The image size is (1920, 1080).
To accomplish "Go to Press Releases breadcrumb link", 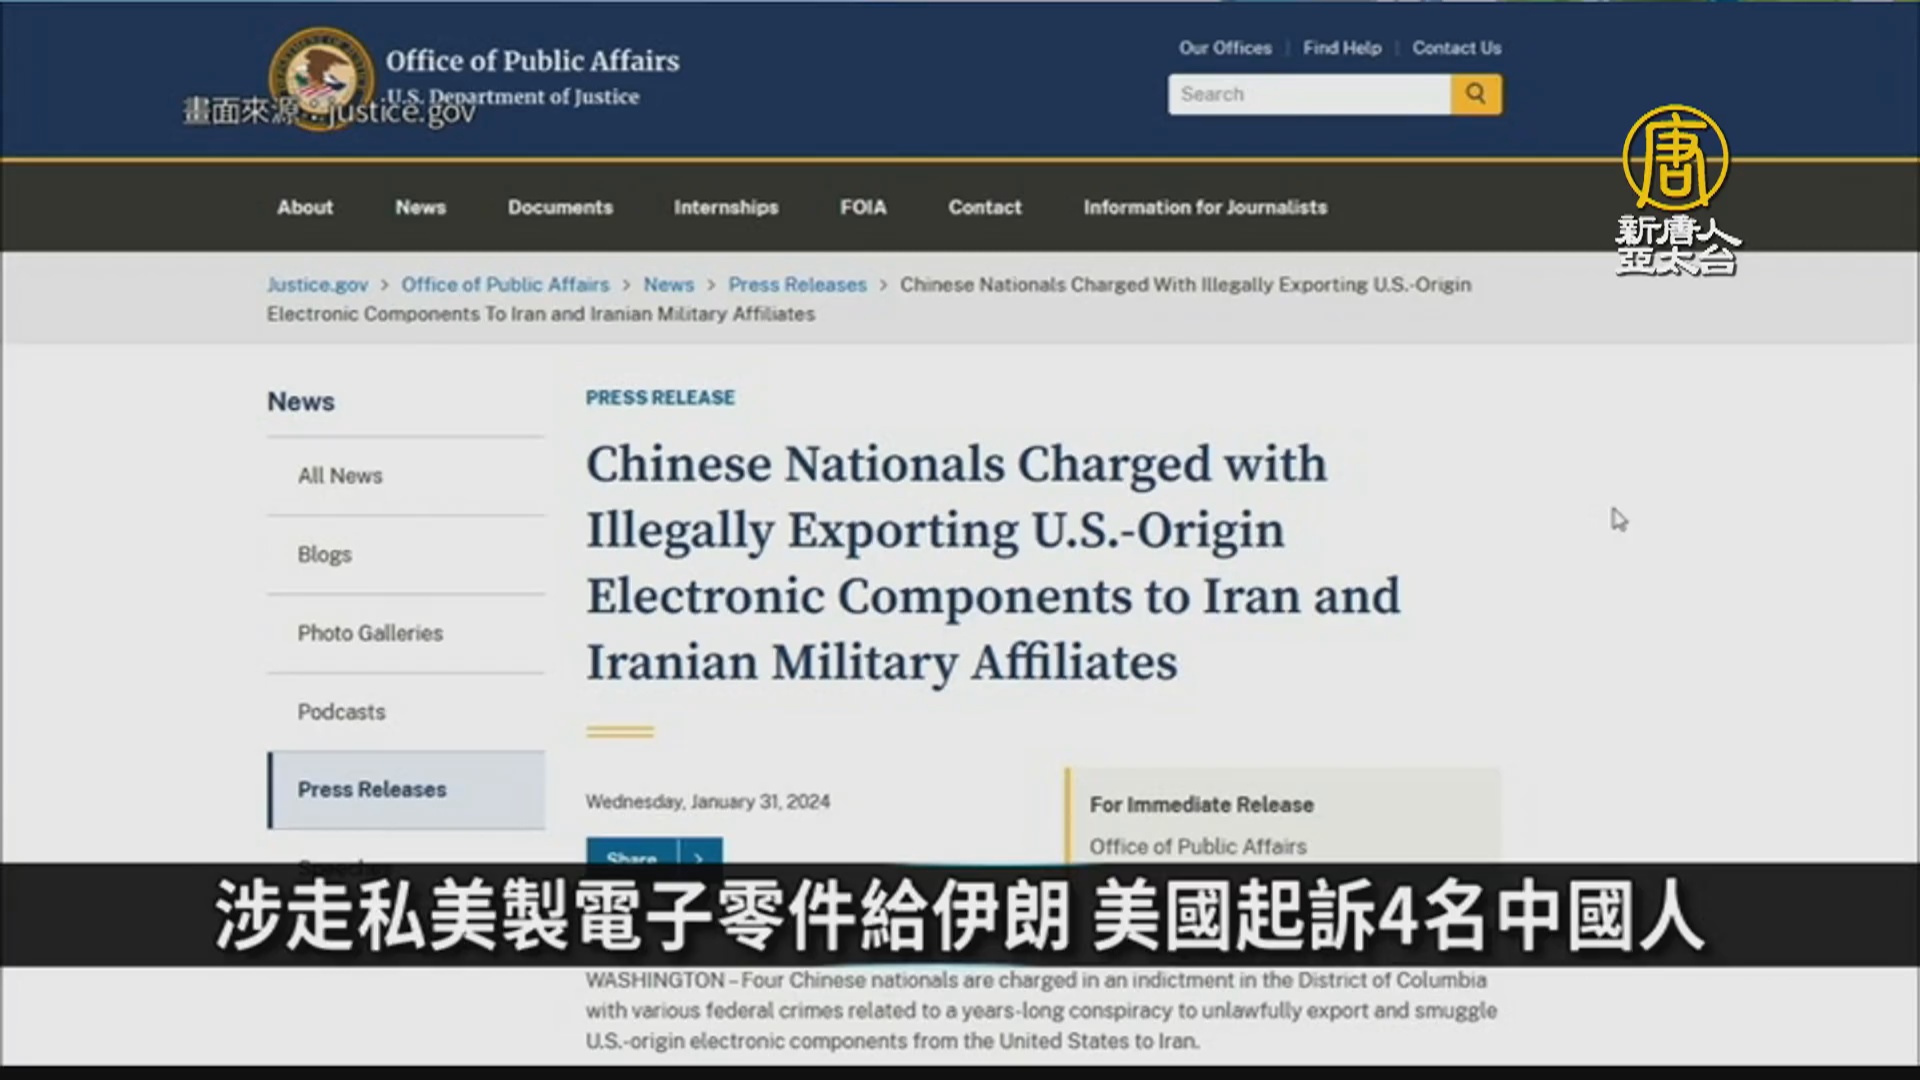I will (797, 285).
